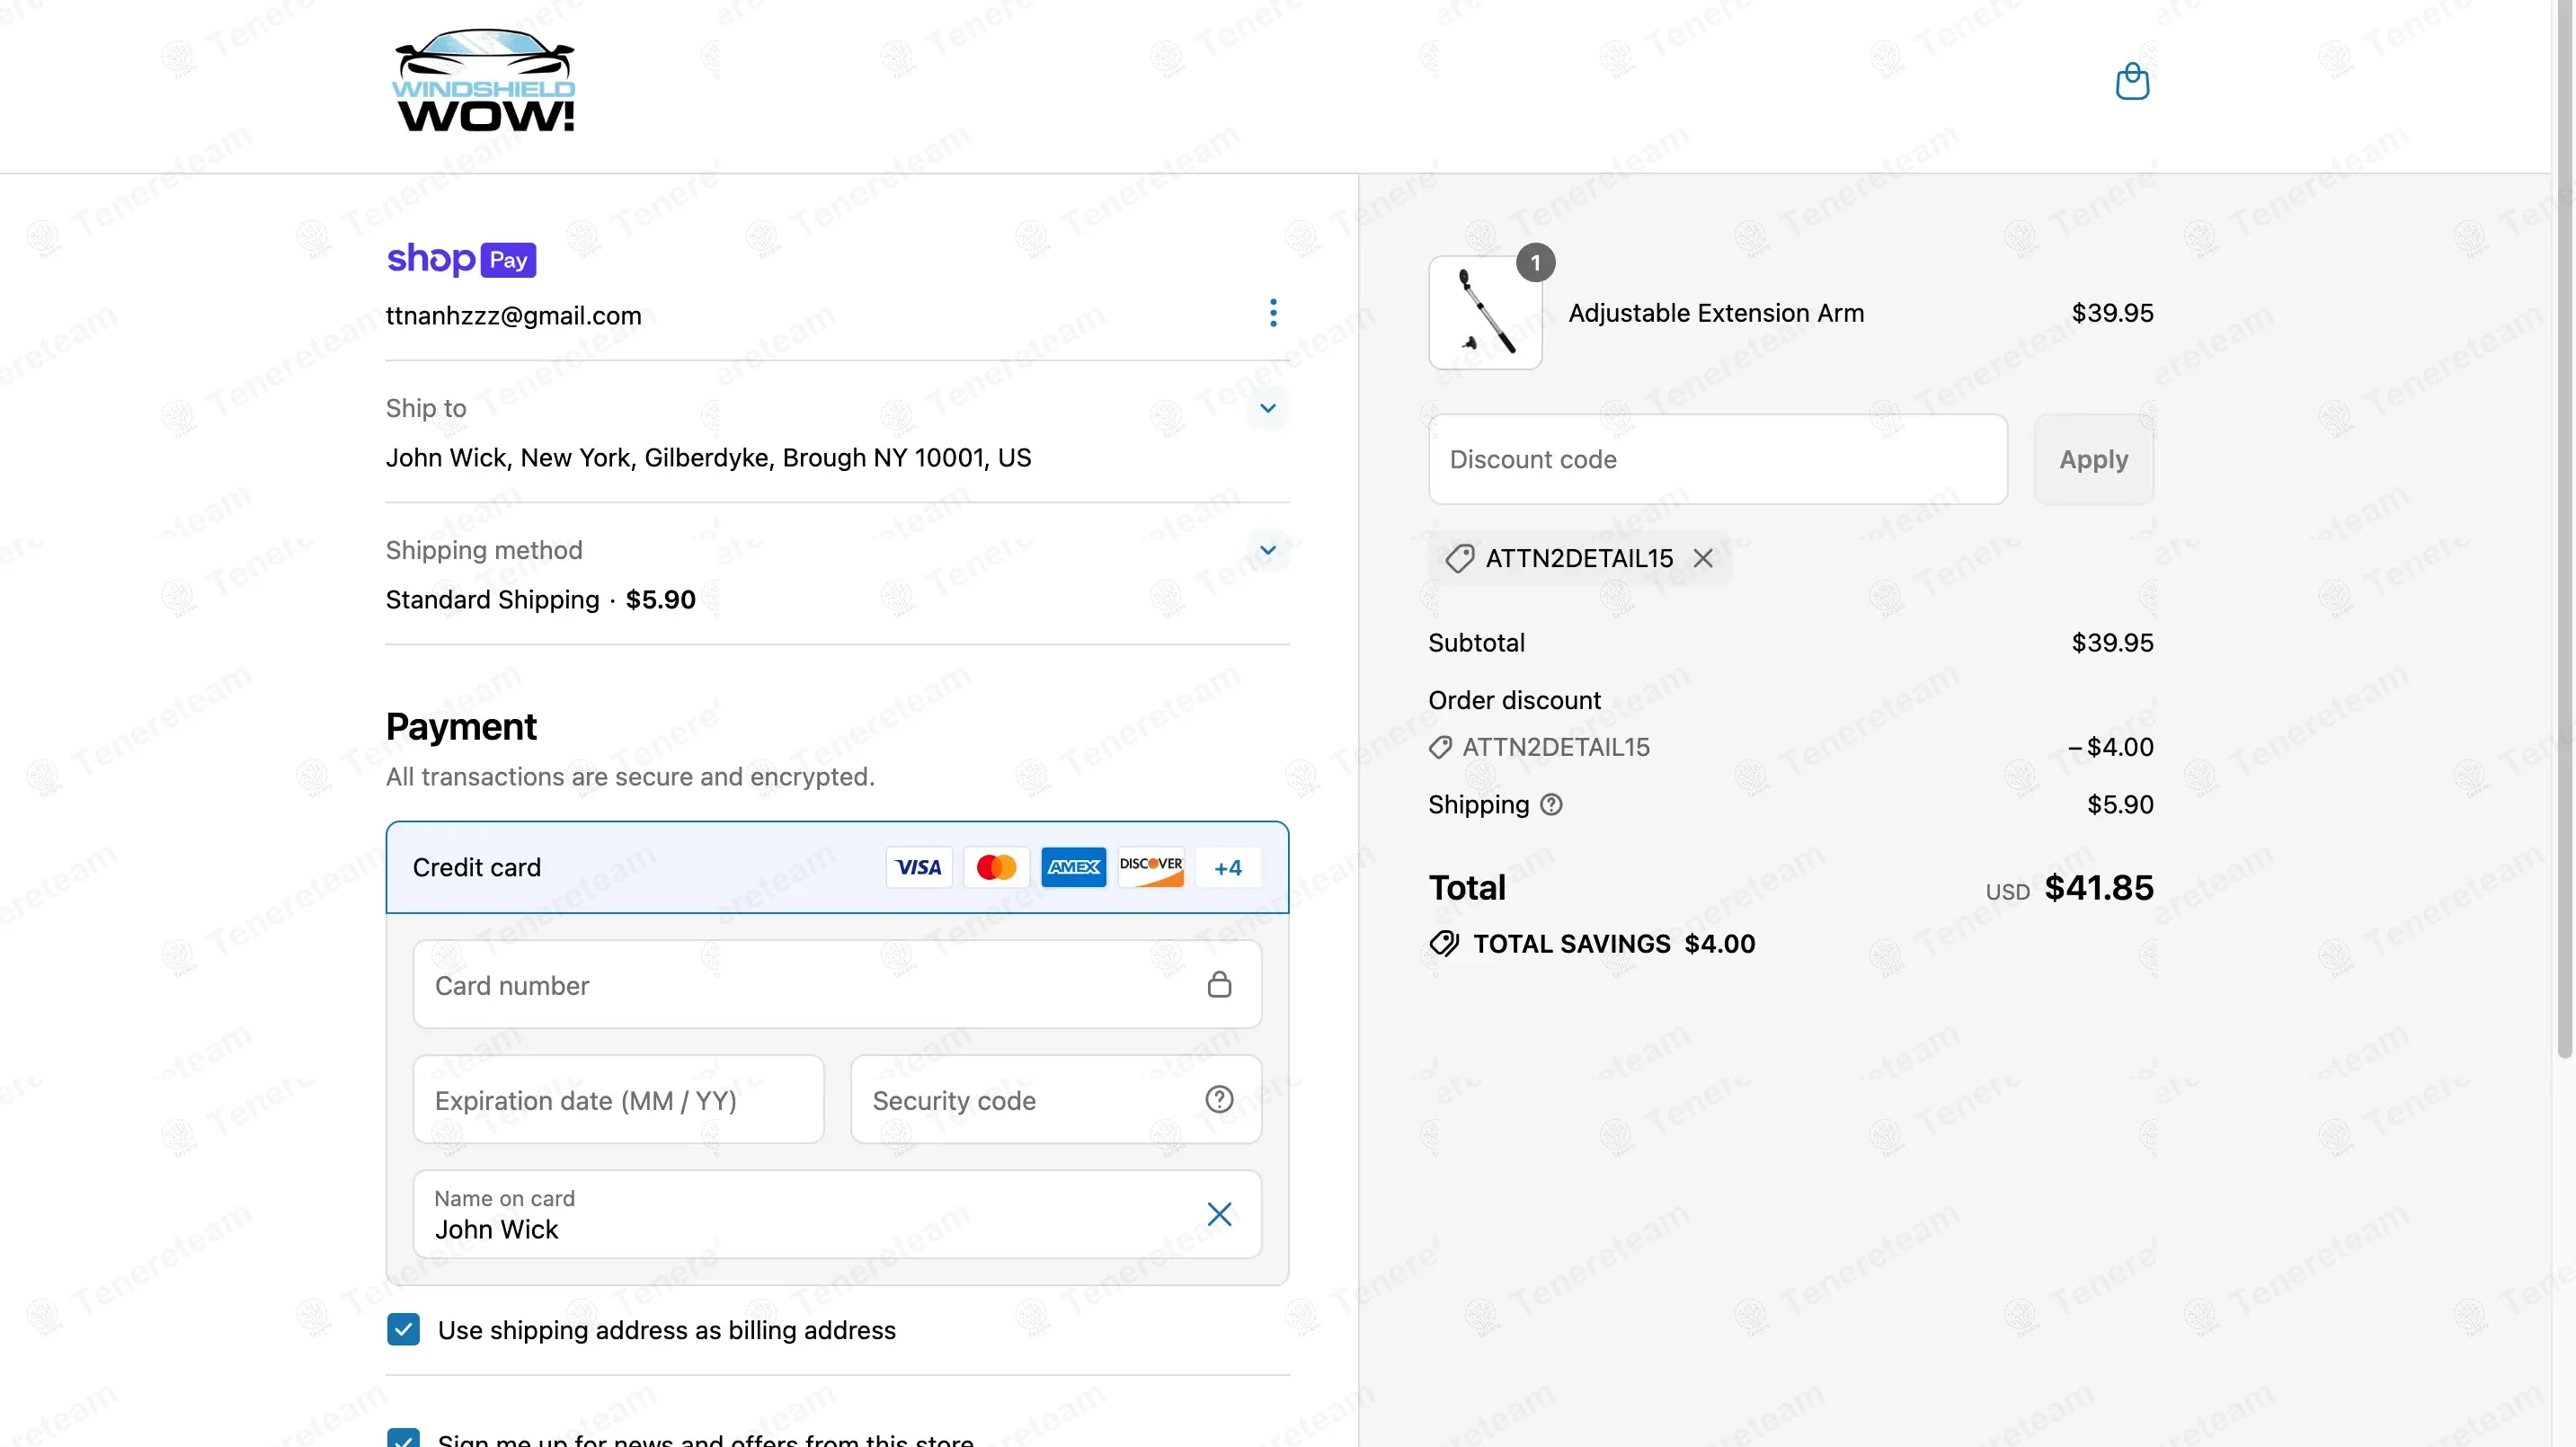Screen dimensions: 2576x1447
Task: Clear the Name on card field
Action: click(1218, 1214)
